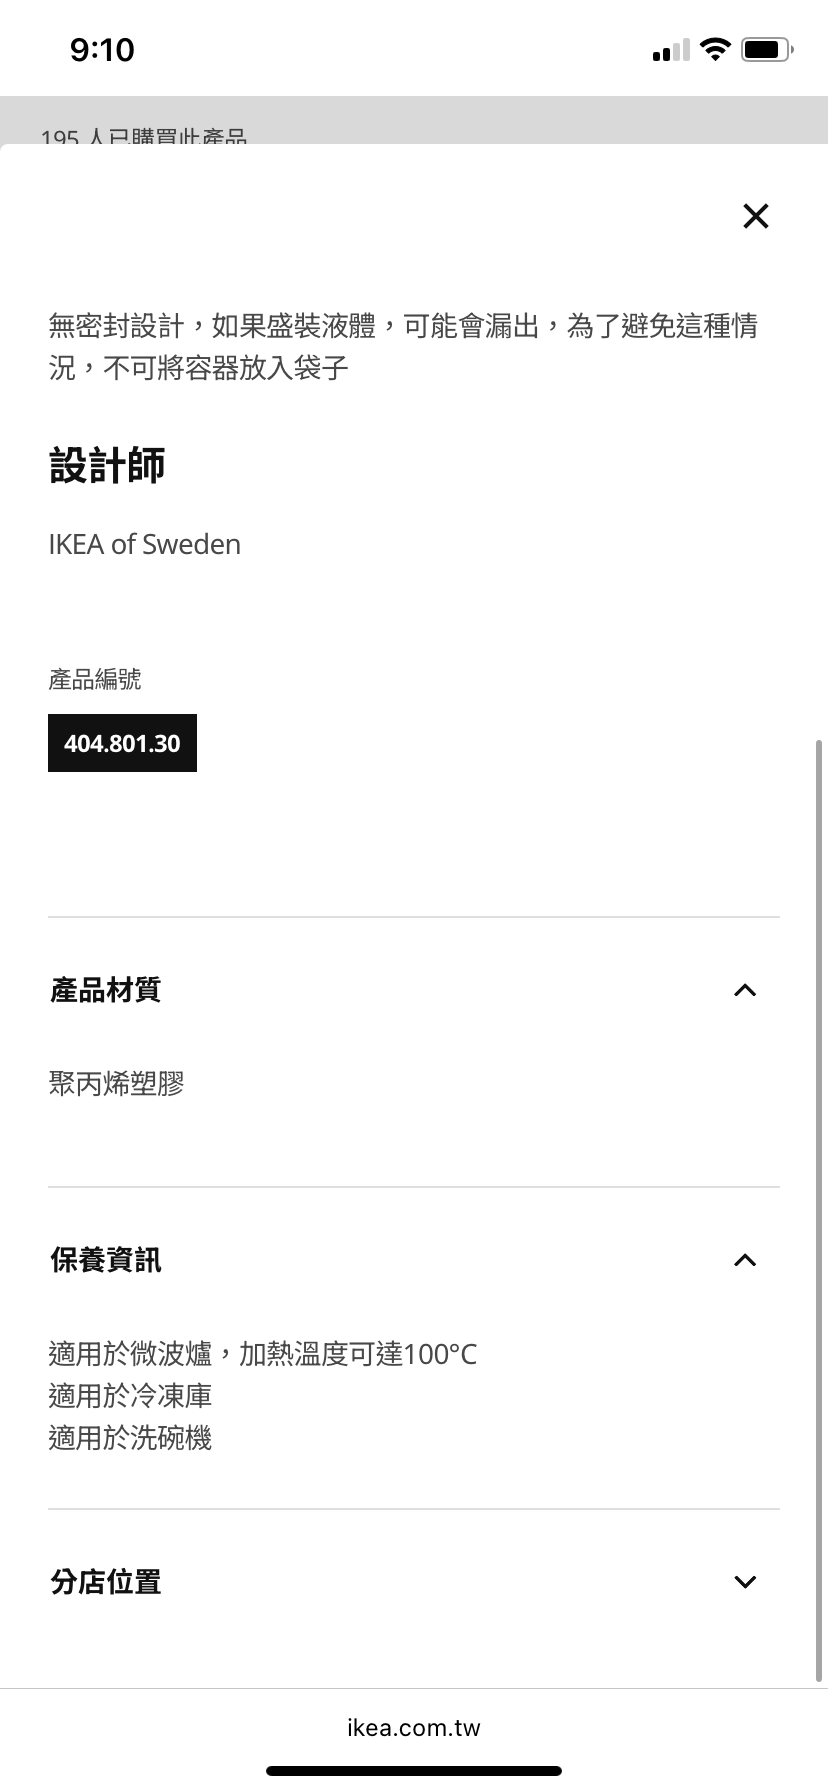Tap dimmed background text 195 人已購買此產品

point(143,135)
